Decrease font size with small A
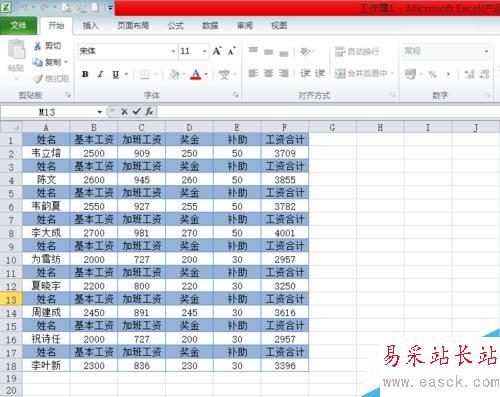This screenshot has height=397, width=500. tap(232, 51)
